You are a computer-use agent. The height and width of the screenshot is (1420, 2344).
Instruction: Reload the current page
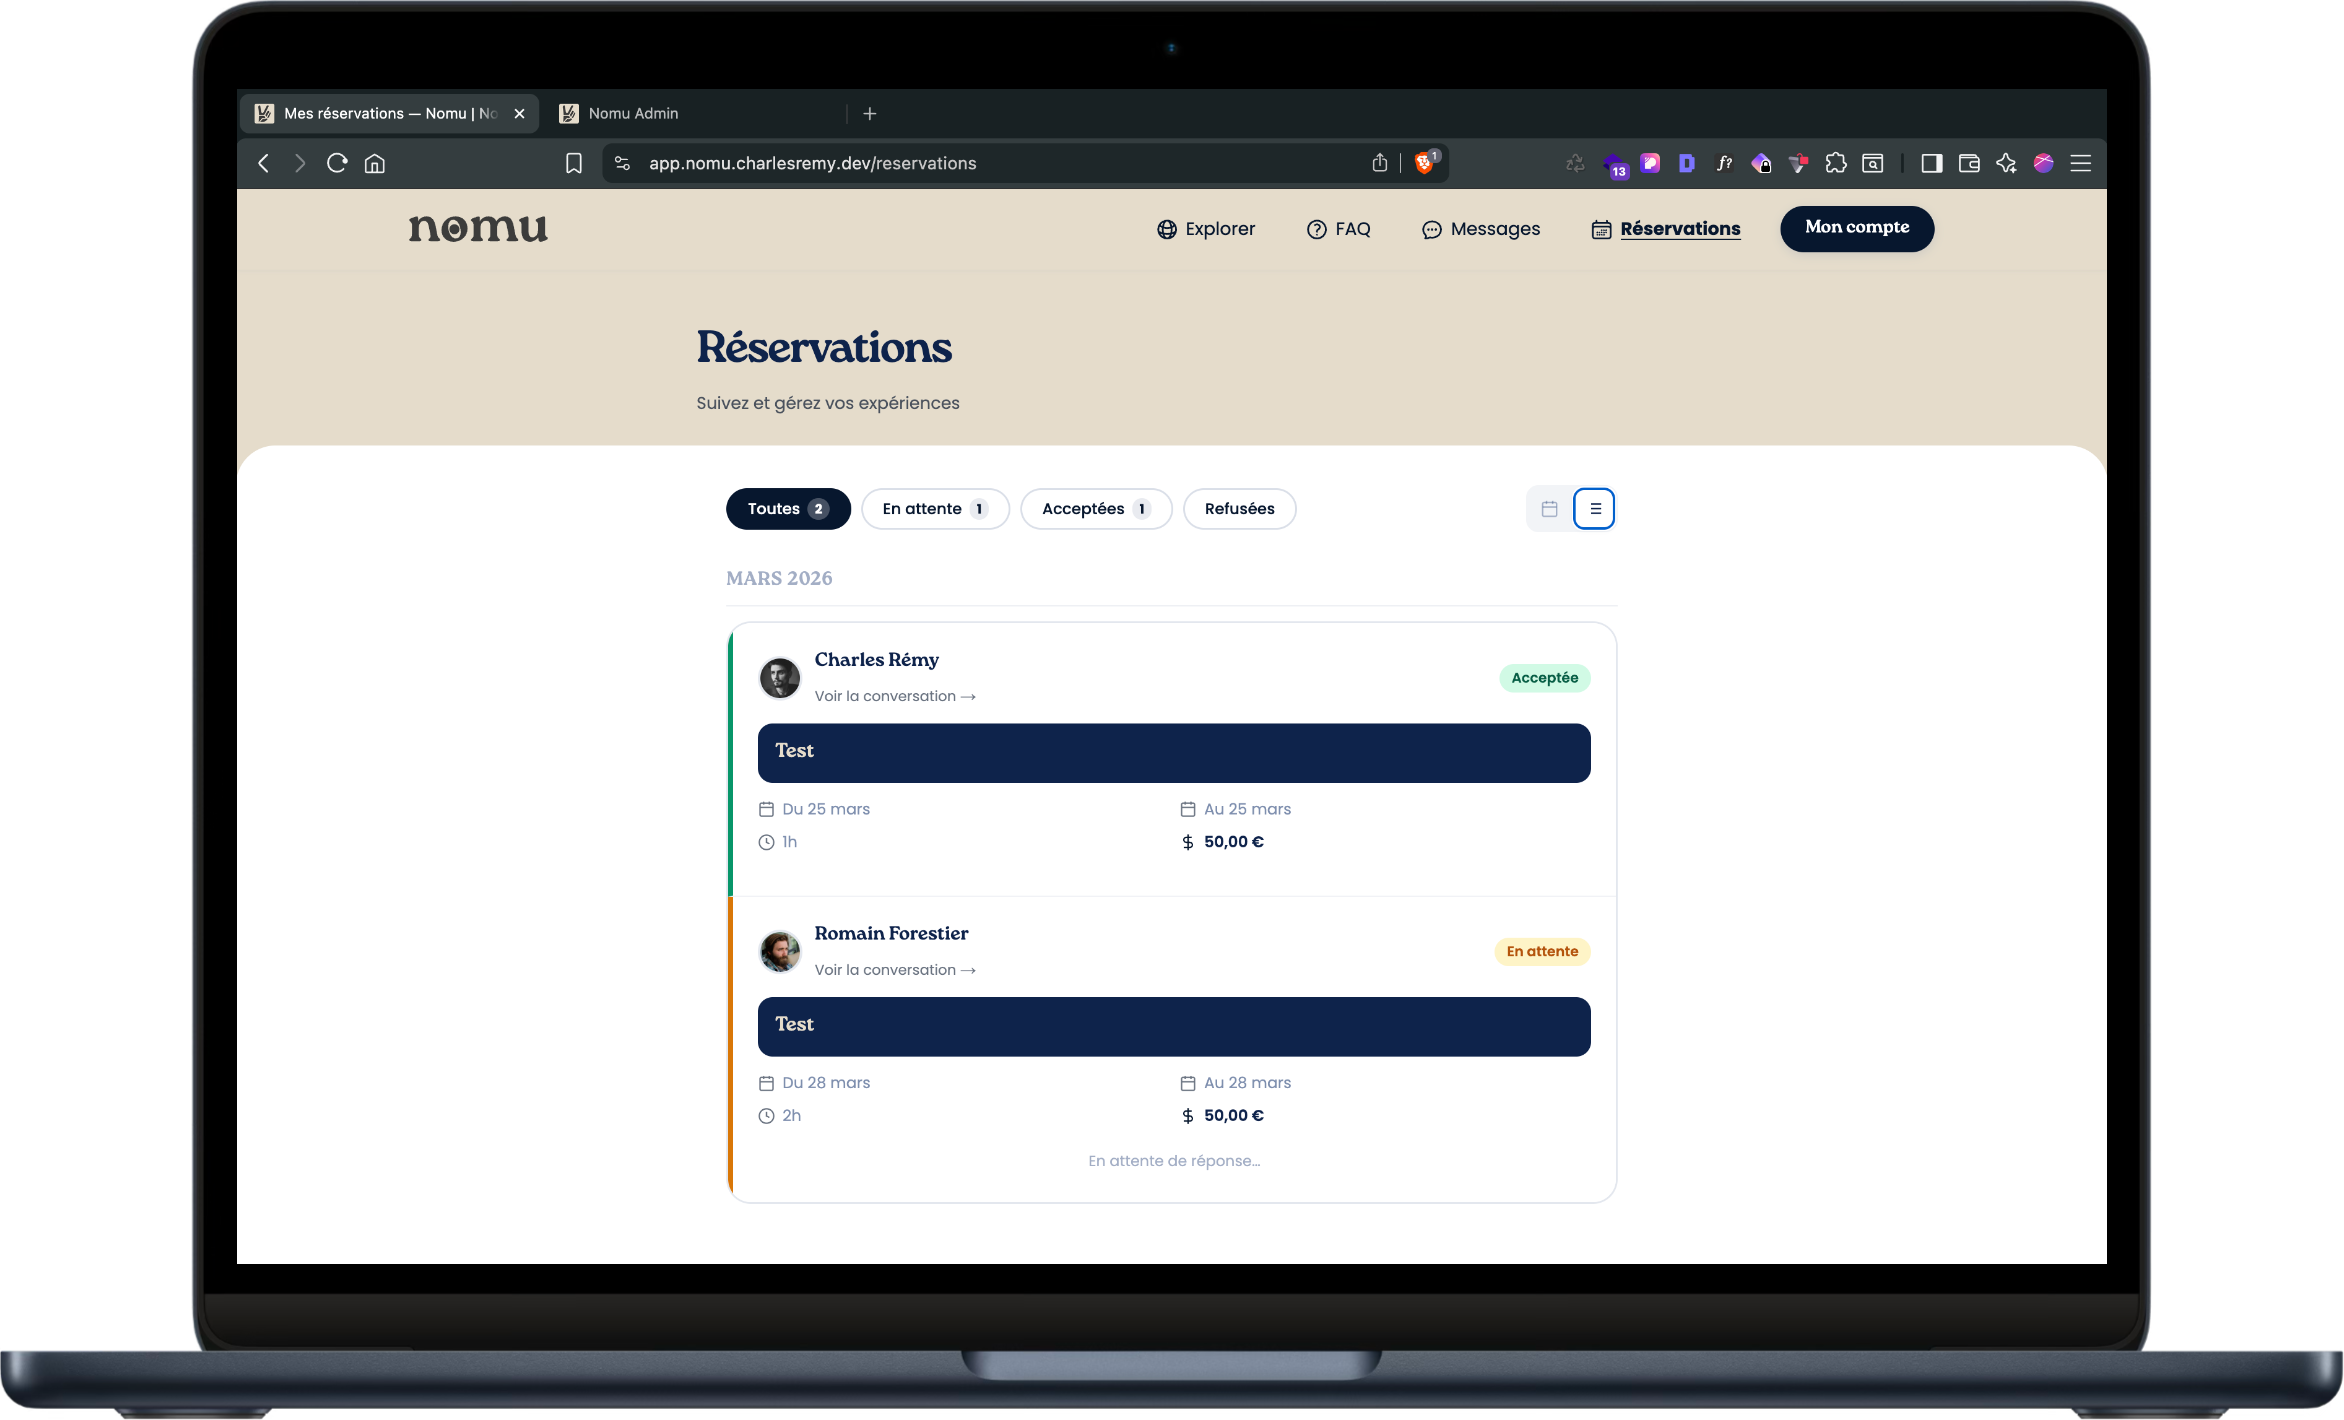tap(337, 163)
